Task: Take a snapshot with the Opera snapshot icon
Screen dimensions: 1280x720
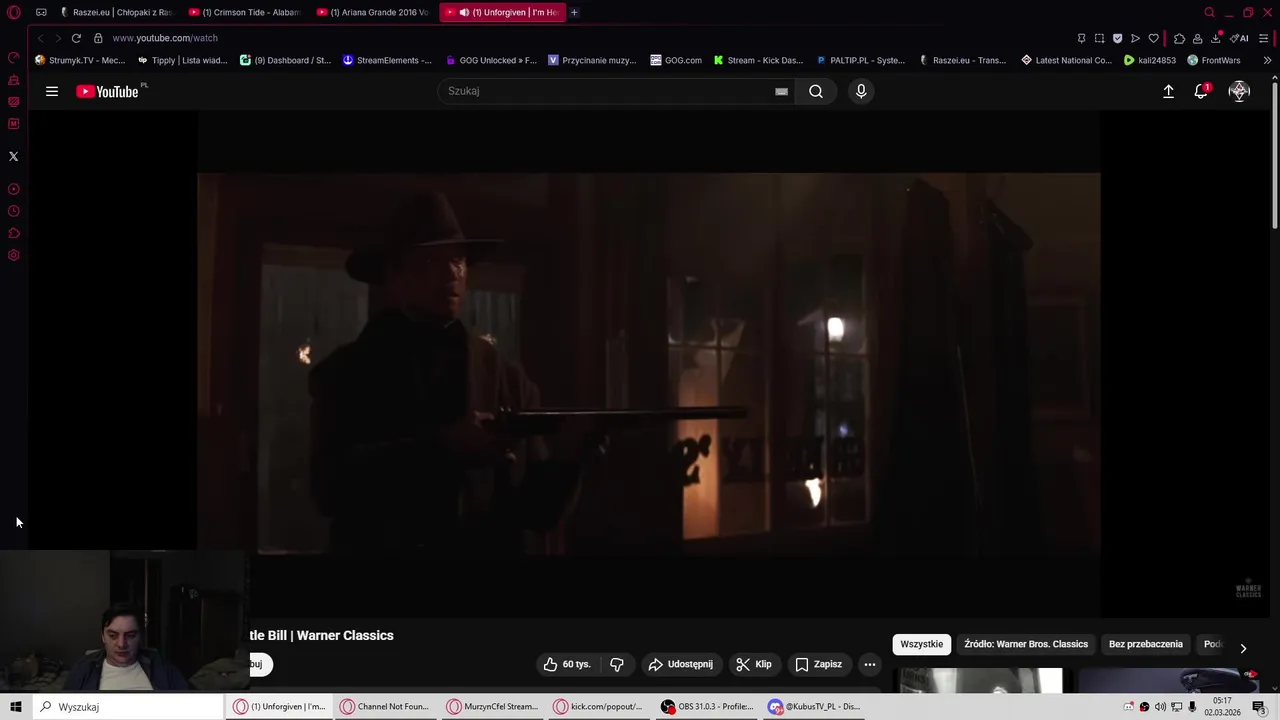Action: click(1099, 38)
